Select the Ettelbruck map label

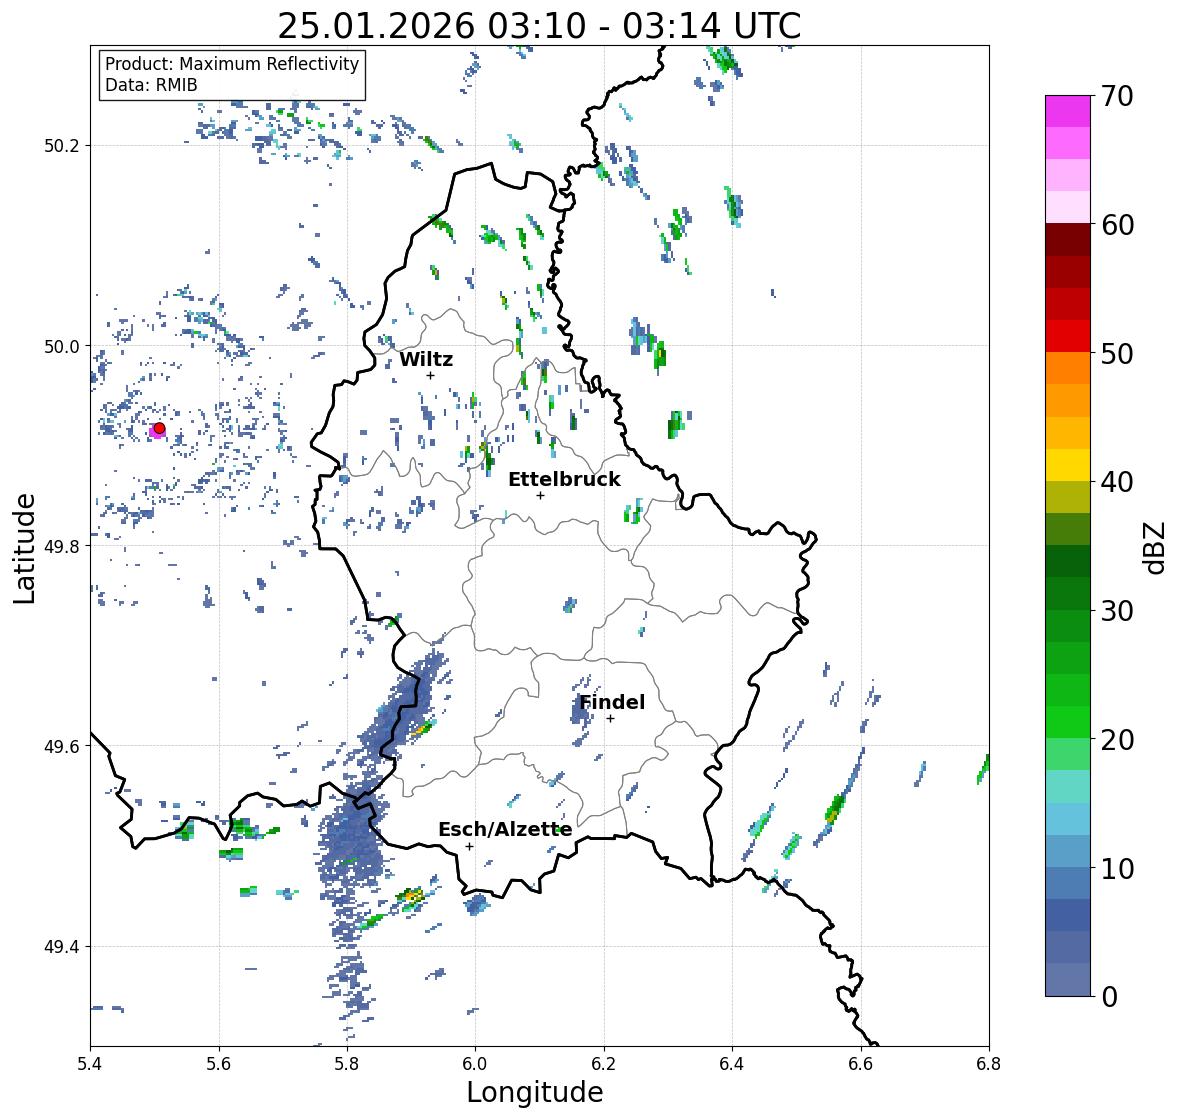[x=564, y=479]
